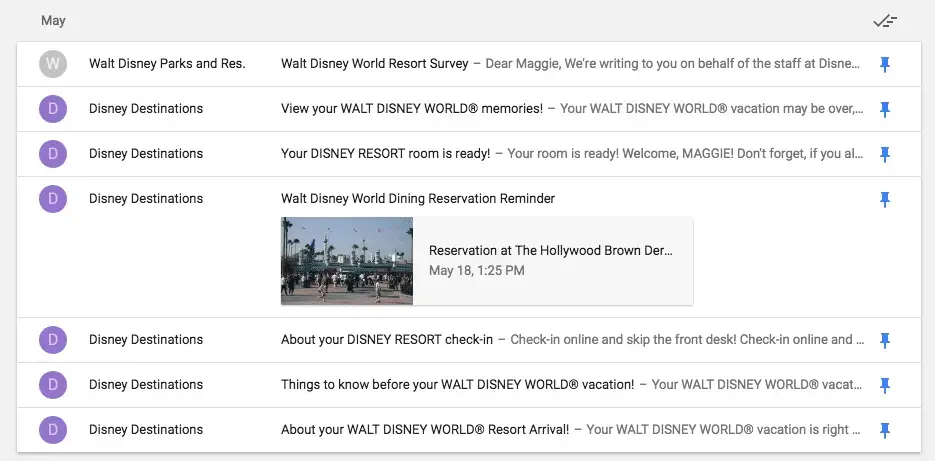
Task: Toggle the pin on 'room is ready' email
Action: tap(884, 154)
